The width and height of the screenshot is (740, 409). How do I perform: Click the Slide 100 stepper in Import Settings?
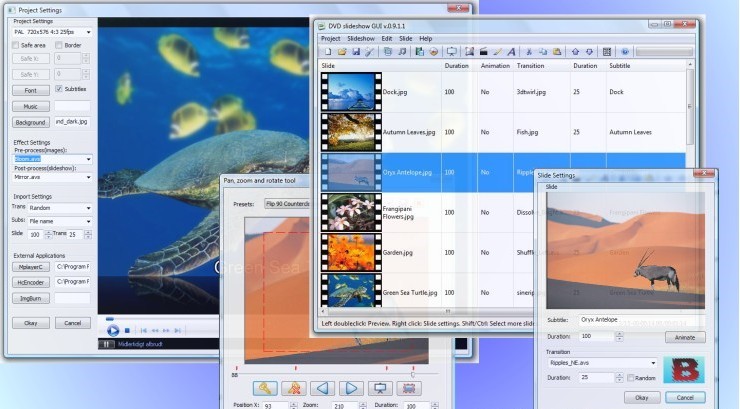48,234
